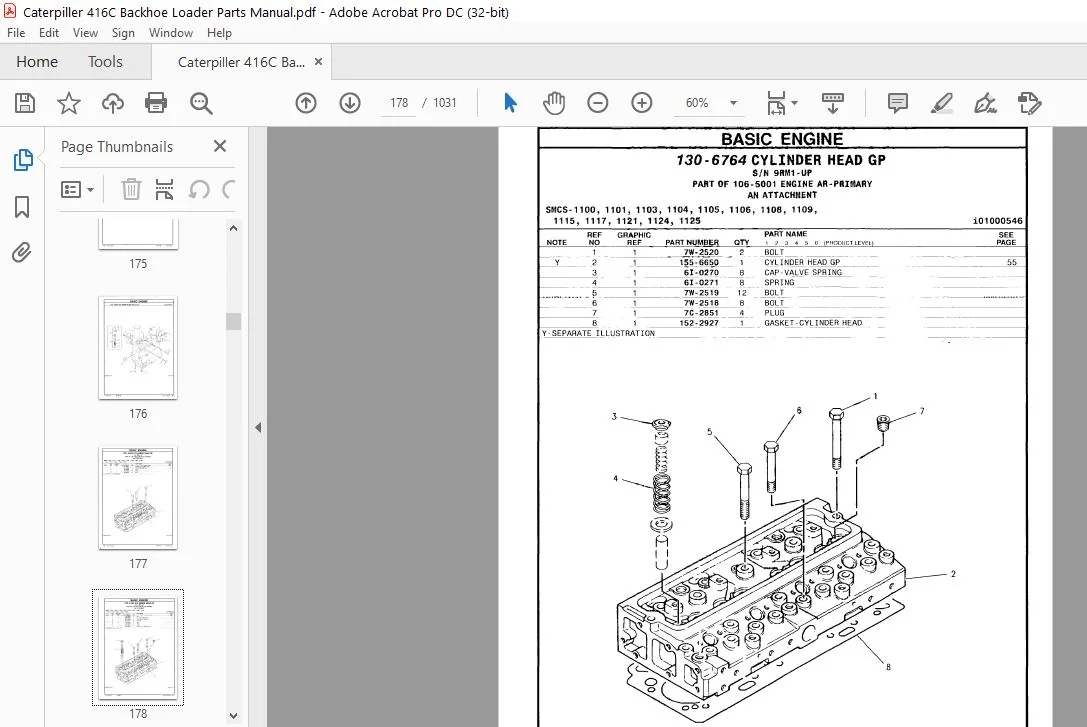Click the BASIC ENGINE heading

point(782,139)
